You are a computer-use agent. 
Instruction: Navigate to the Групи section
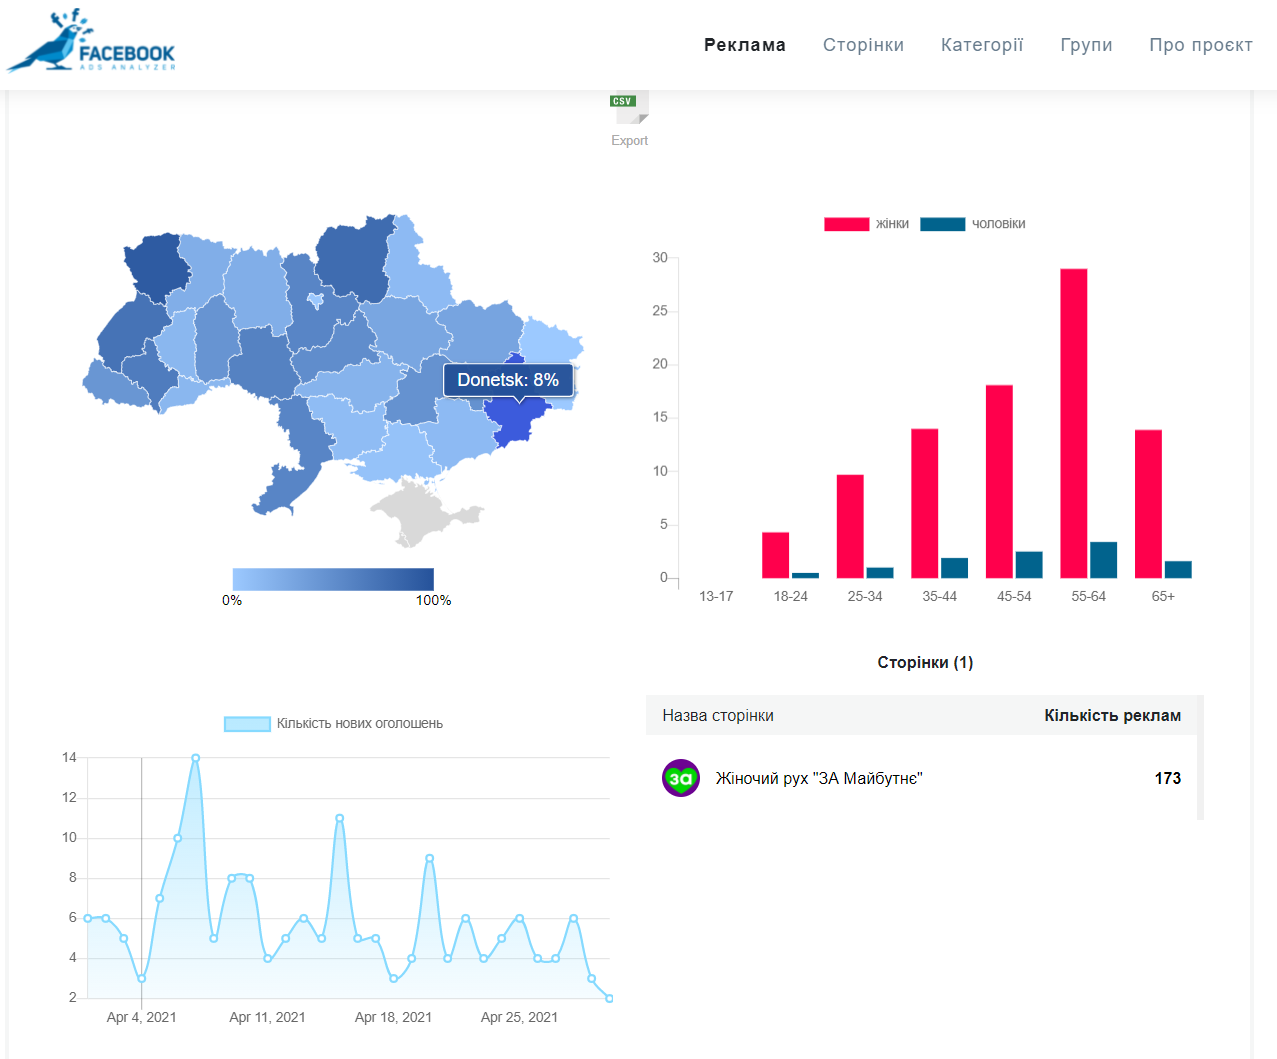1086,45
